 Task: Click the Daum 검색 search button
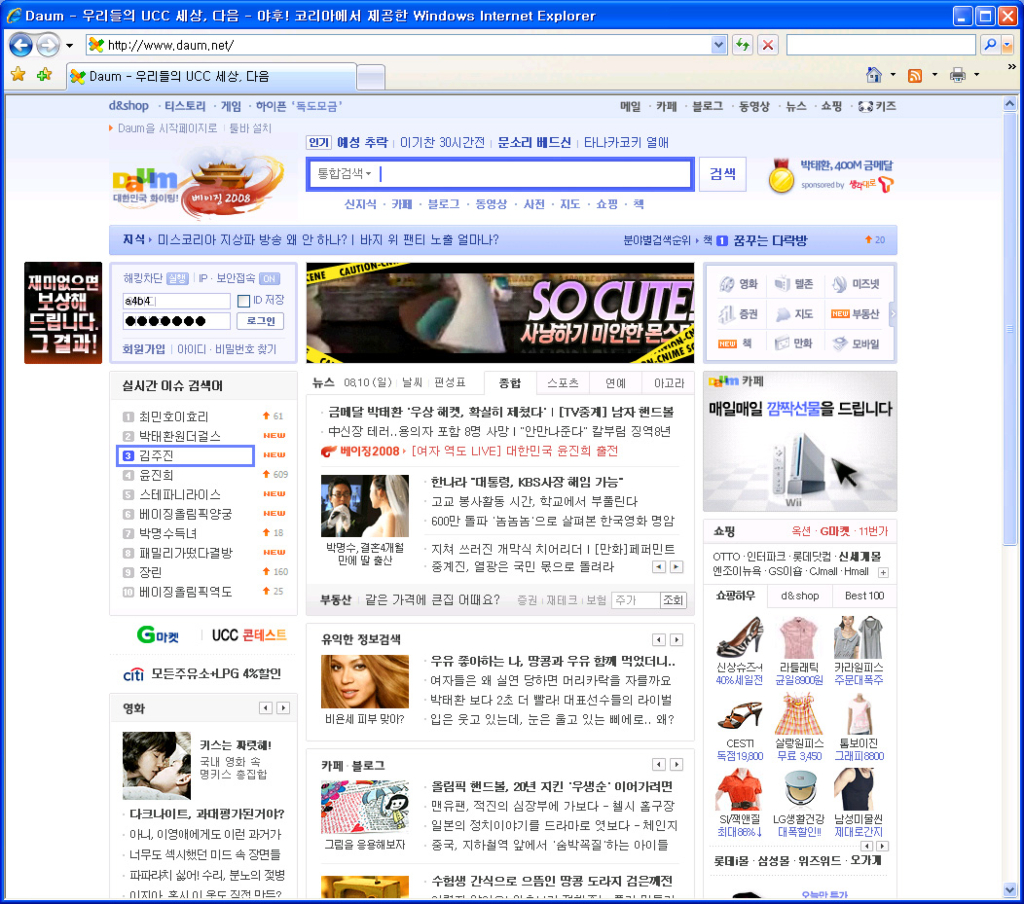tap(722, 174)
